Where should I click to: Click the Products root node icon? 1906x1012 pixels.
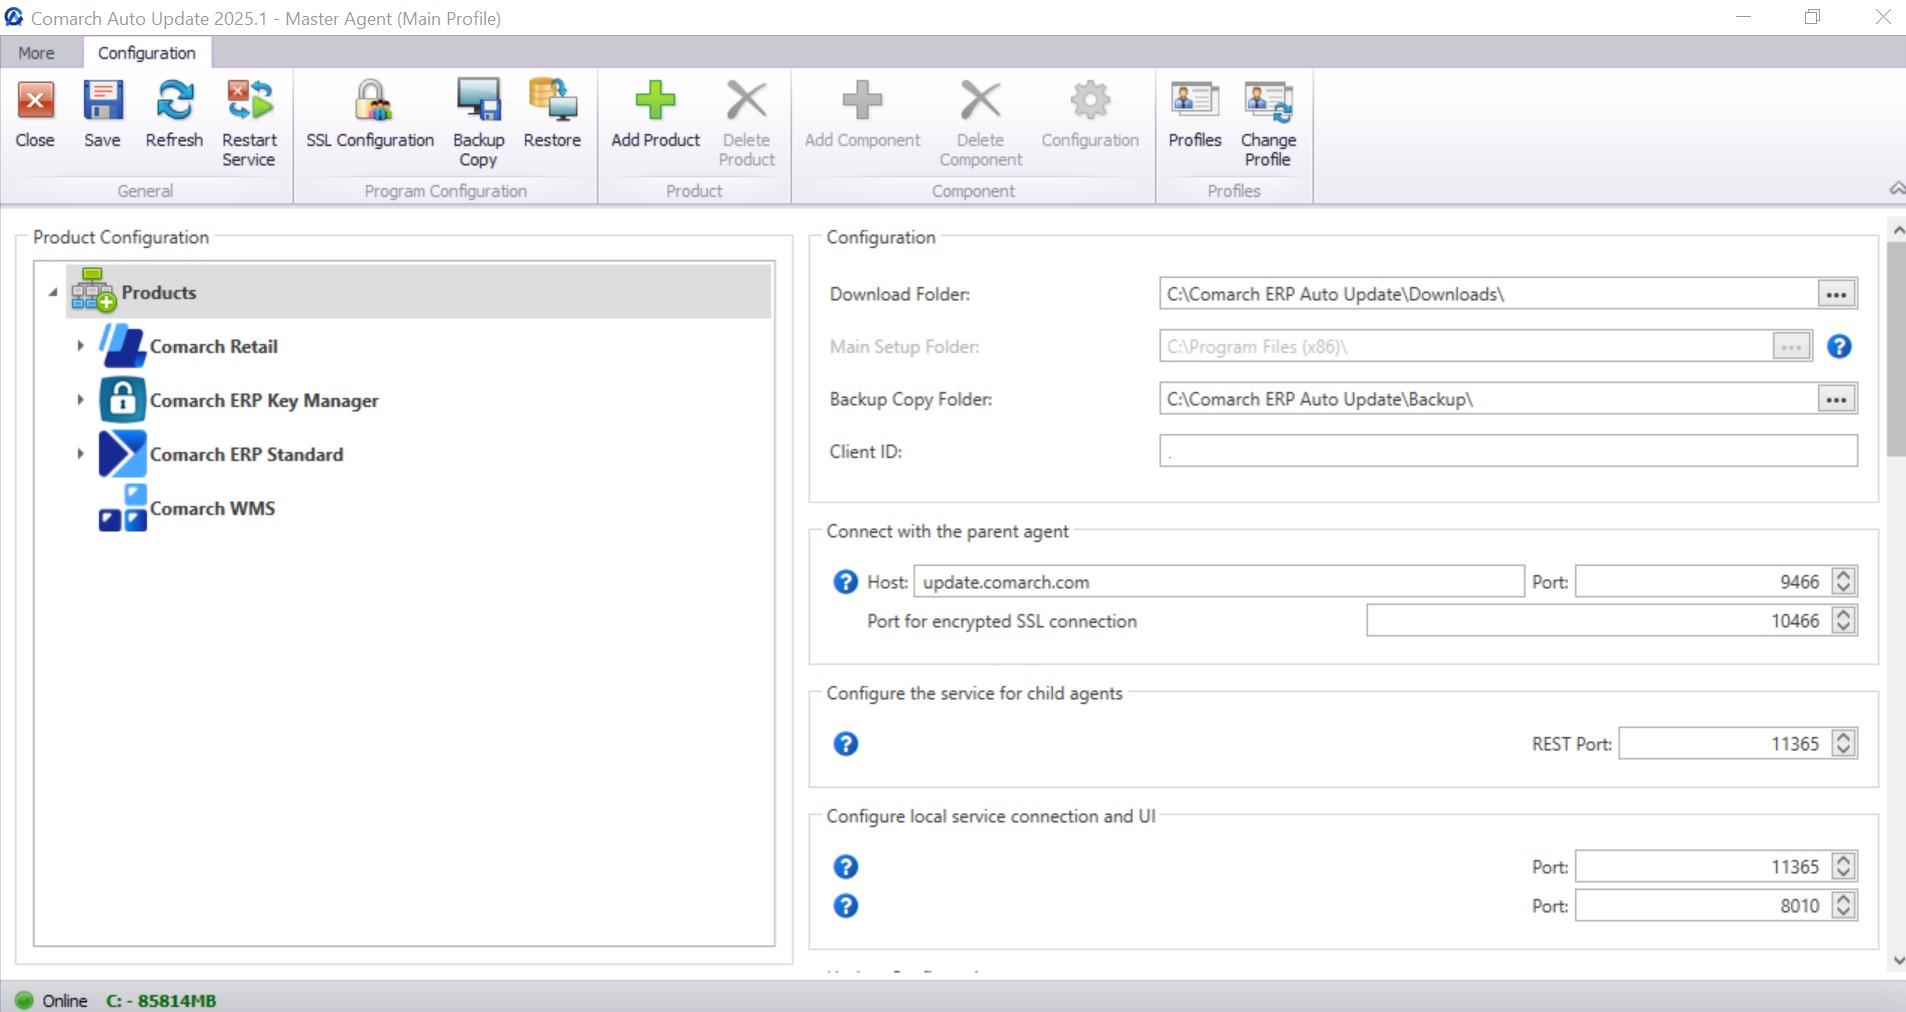coord(93,291)
